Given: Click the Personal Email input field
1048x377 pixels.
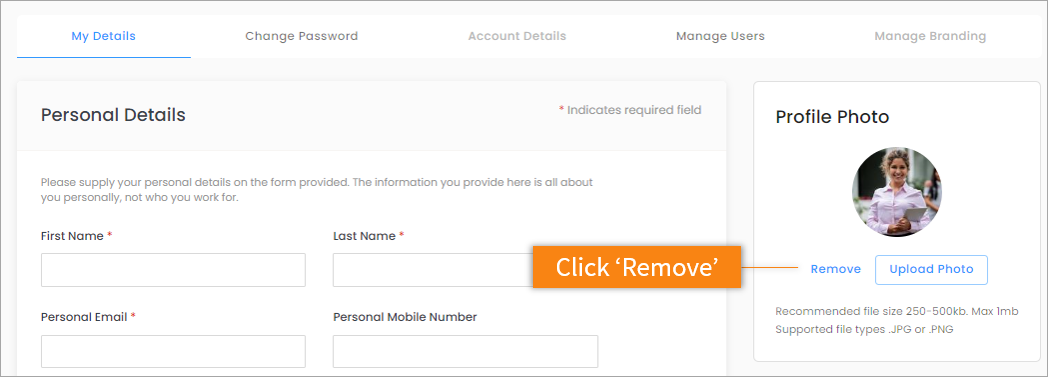Looking at the screenshot, I should (173, 352).
